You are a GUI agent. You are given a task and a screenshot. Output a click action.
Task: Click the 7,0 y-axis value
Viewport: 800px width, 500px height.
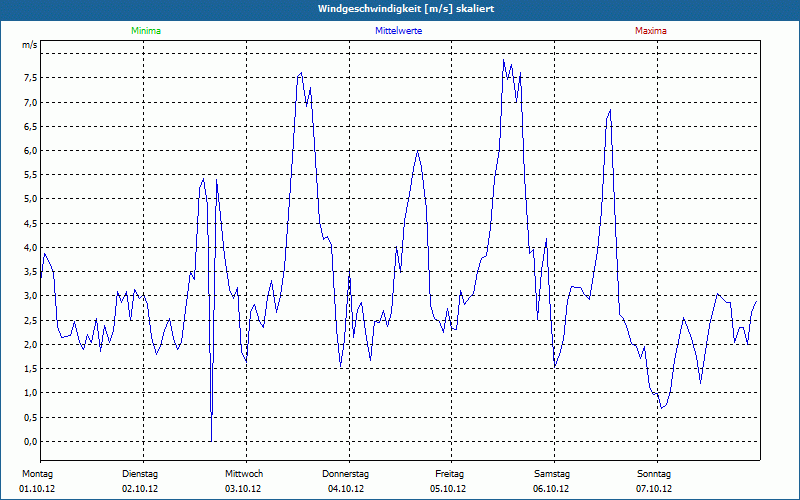30,103
